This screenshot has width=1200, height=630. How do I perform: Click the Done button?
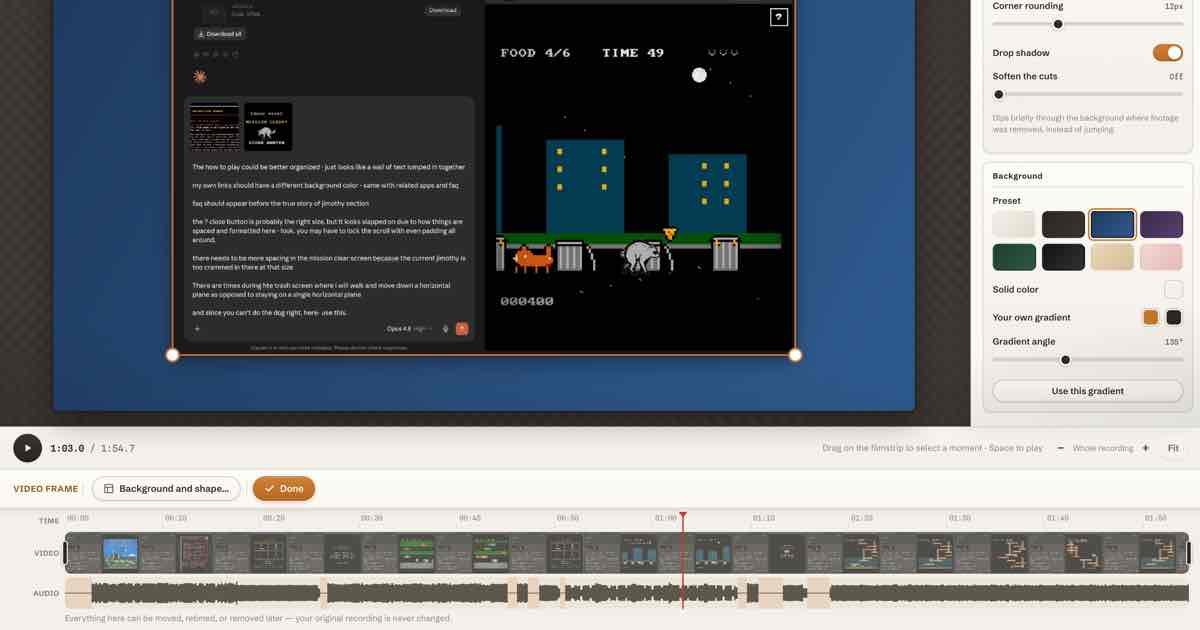[x=284, y=489]
